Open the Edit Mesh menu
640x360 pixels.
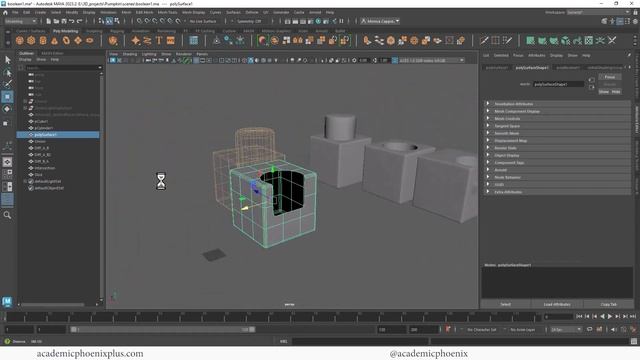(x=144, y=13)
